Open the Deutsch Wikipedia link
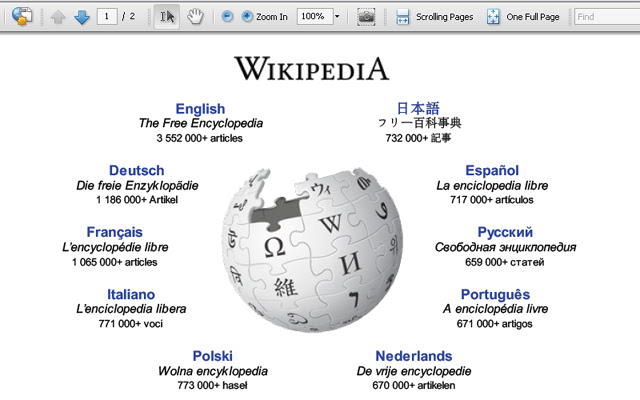Viewport: 640px width, 400px height. [137, 170]
